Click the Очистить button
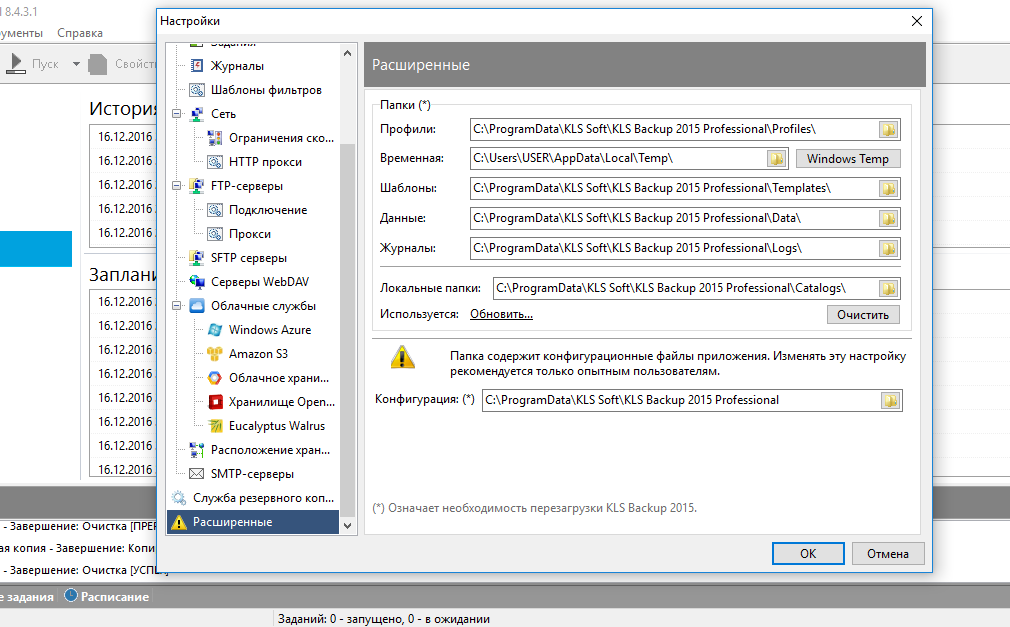The width and height of the screenshot is (1010, 627). tap(863, 314)
